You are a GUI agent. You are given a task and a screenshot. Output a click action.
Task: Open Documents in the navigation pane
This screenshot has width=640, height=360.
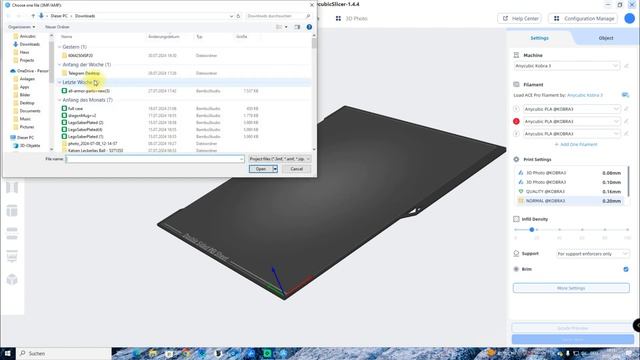pyautogui.click(x=30, y=111)
